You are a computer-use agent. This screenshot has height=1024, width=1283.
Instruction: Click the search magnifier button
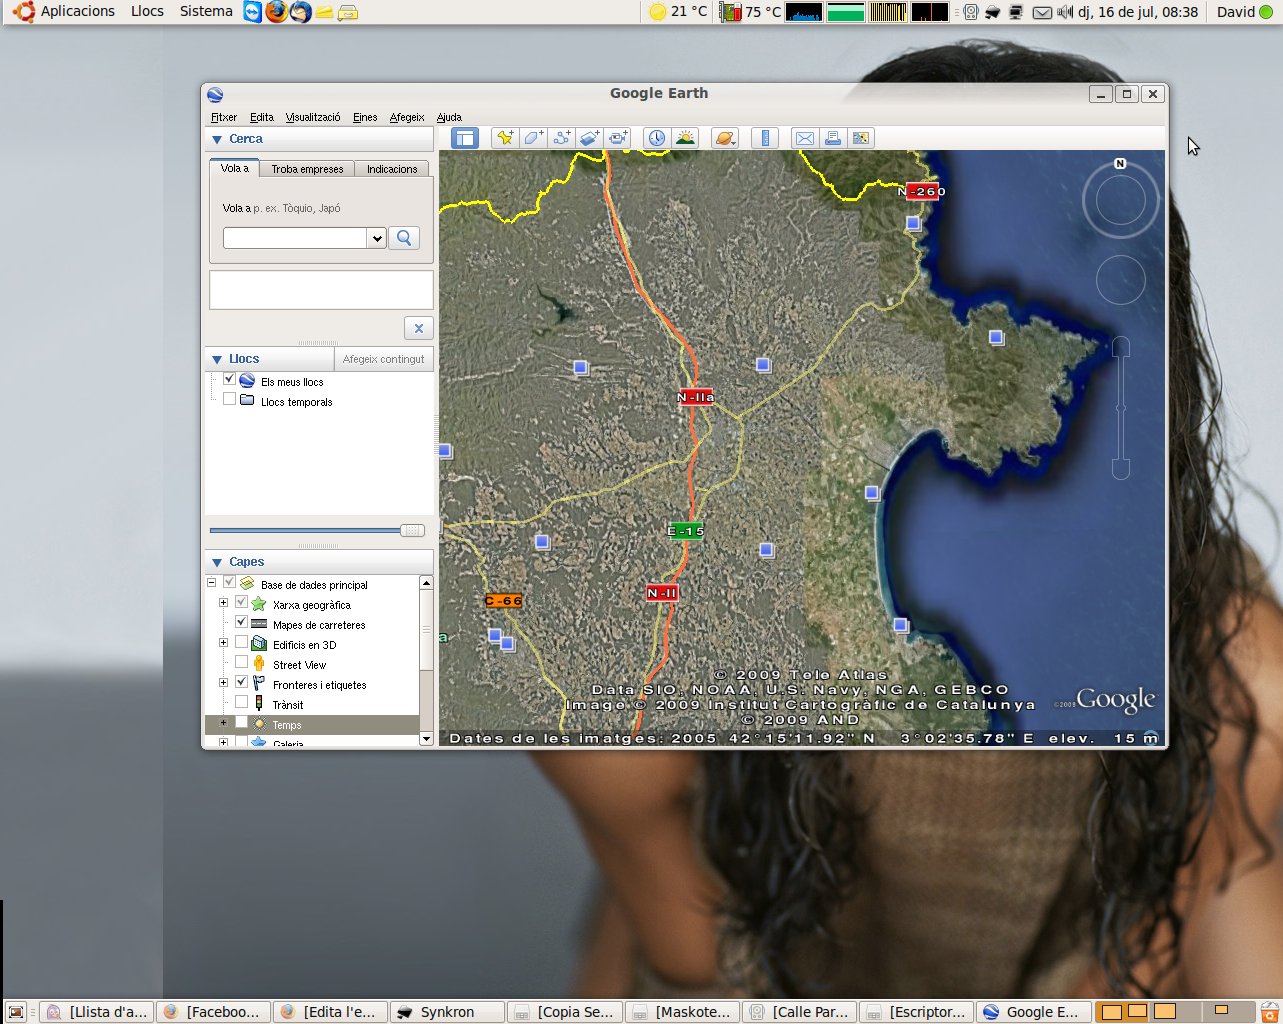coord(404,238)
